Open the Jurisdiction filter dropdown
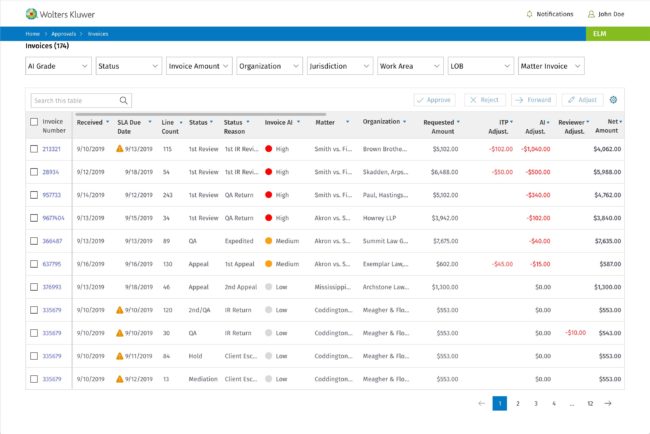Viewport: 650px width, 434px height. coord(340,66)
